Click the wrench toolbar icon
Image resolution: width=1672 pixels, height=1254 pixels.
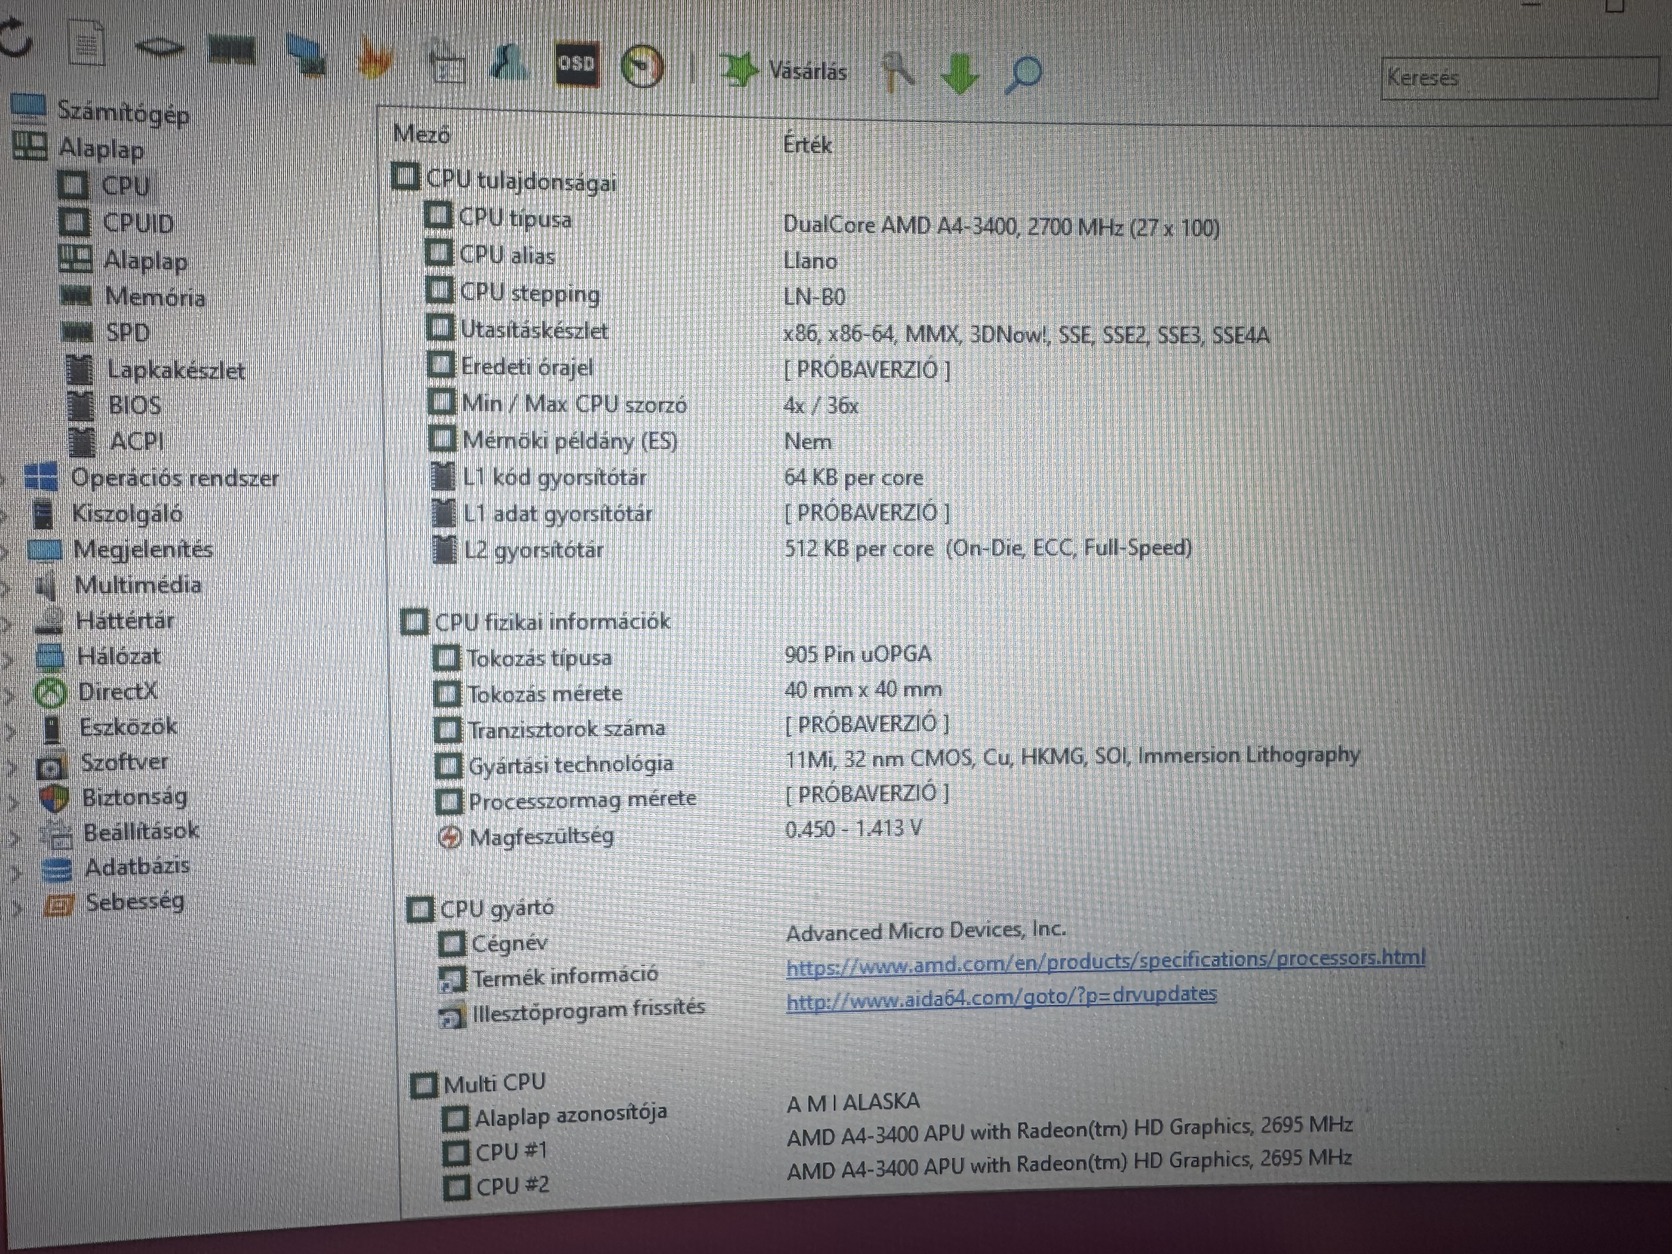pyautogui.click(x=897, y=72)
